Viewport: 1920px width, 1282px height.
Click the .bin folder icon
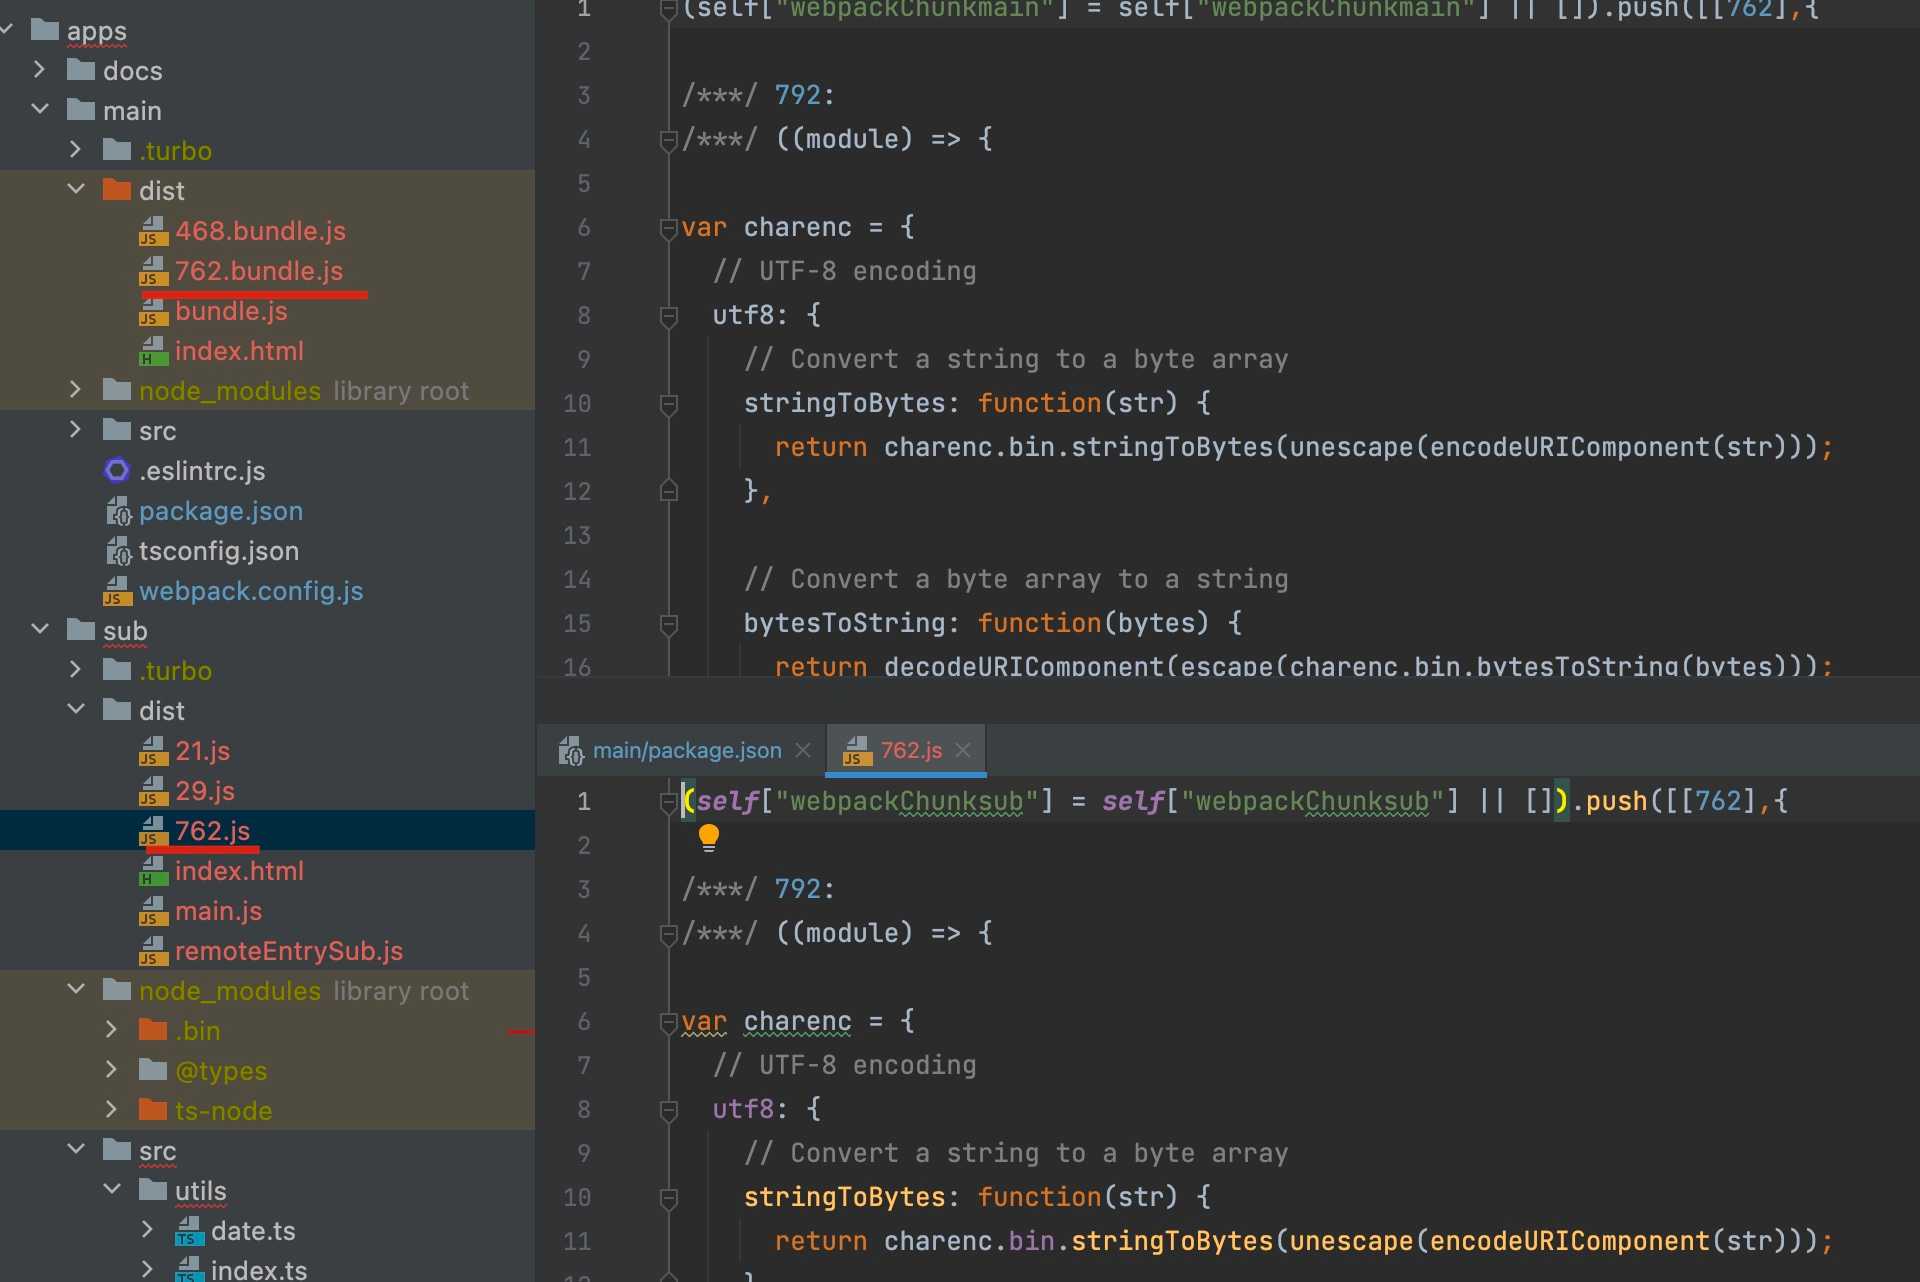click(153, 1030)
